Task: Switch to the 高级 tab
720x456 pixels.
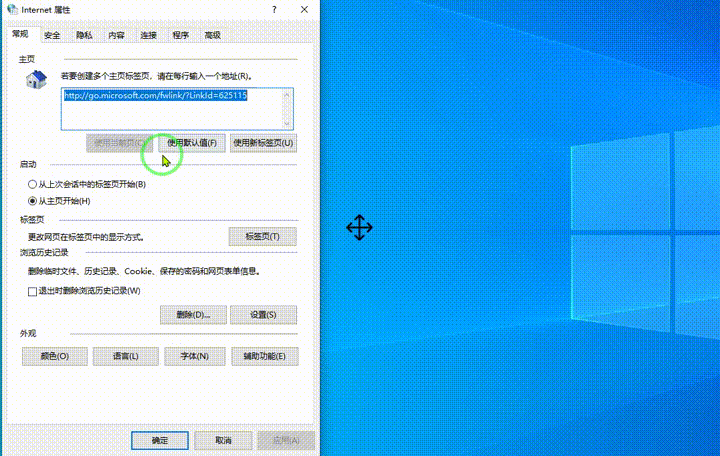Action: pos(213,35)
